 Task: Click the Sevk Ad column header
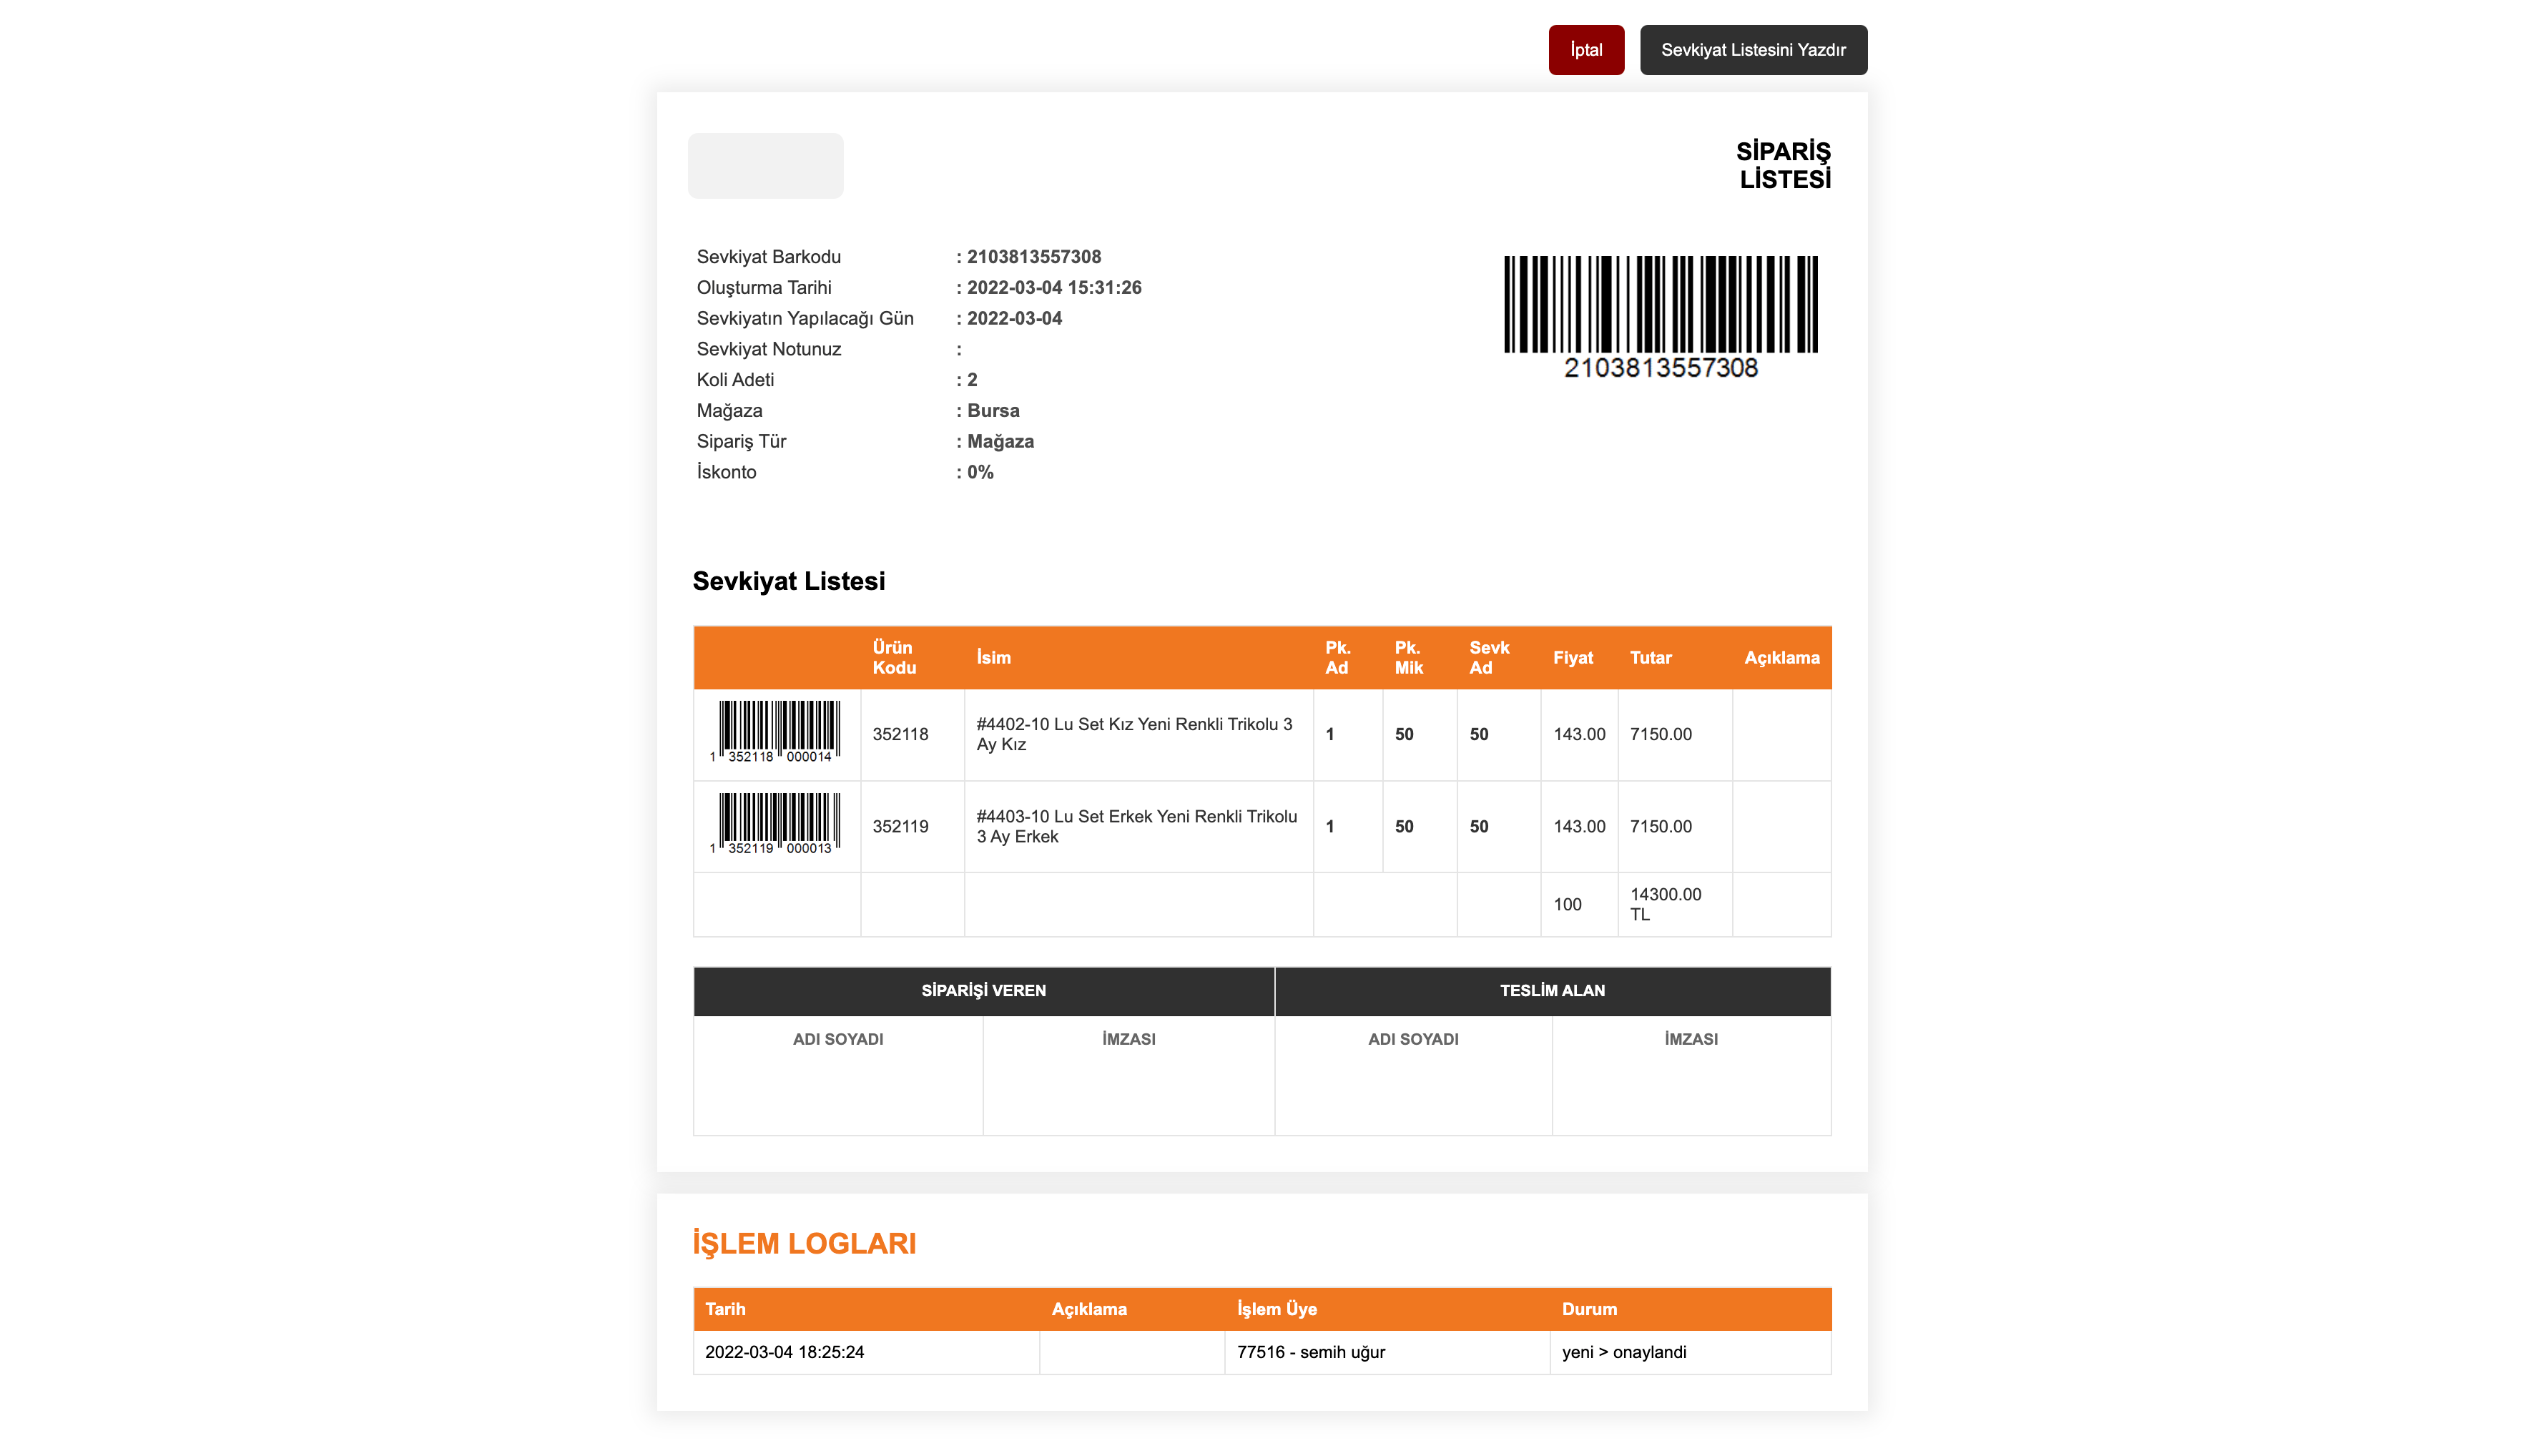click(x=1488, y=657)
